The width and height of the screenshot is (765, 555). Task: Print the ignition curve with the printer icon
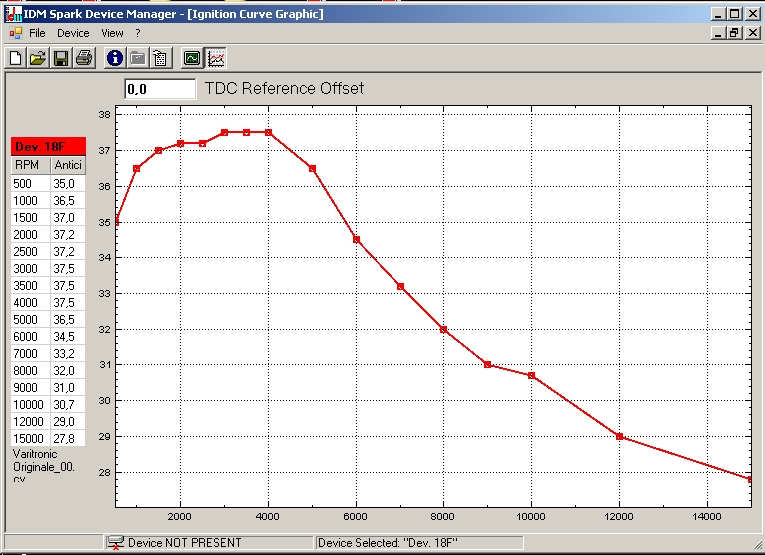[x=83, y=58]
